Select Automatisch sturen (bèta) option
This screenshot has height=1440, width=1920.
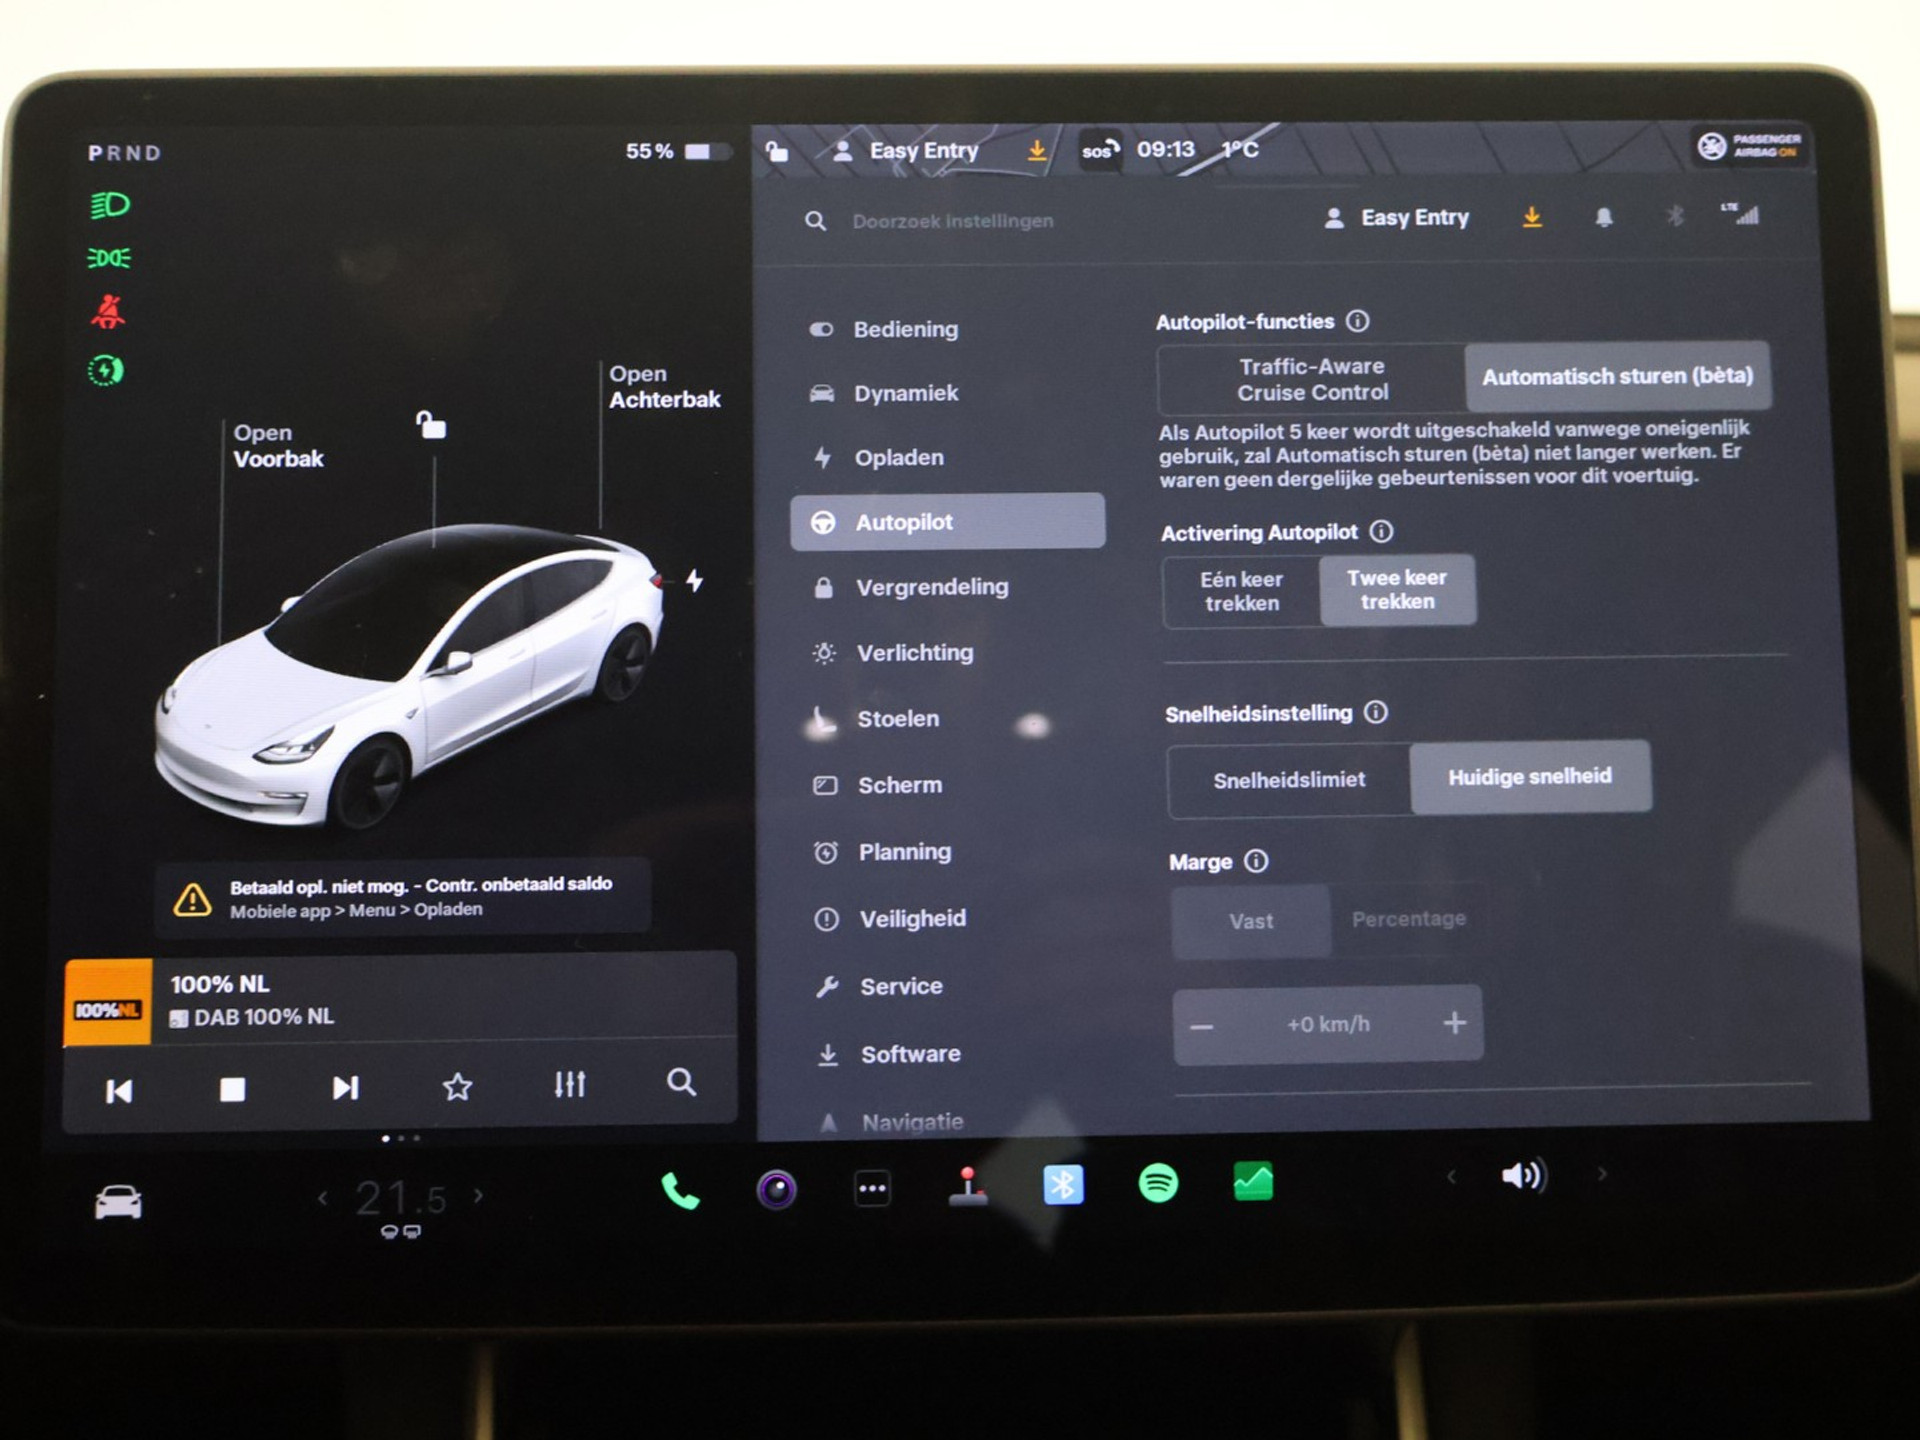tap(1617, 377)
